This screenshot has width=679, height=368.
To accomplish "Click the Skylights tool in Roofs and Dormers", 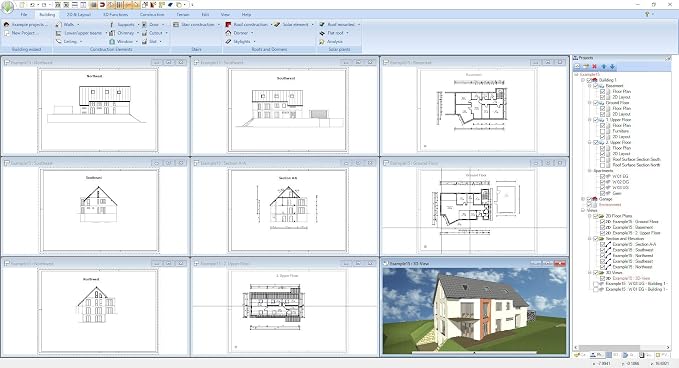I will [238, 42].
